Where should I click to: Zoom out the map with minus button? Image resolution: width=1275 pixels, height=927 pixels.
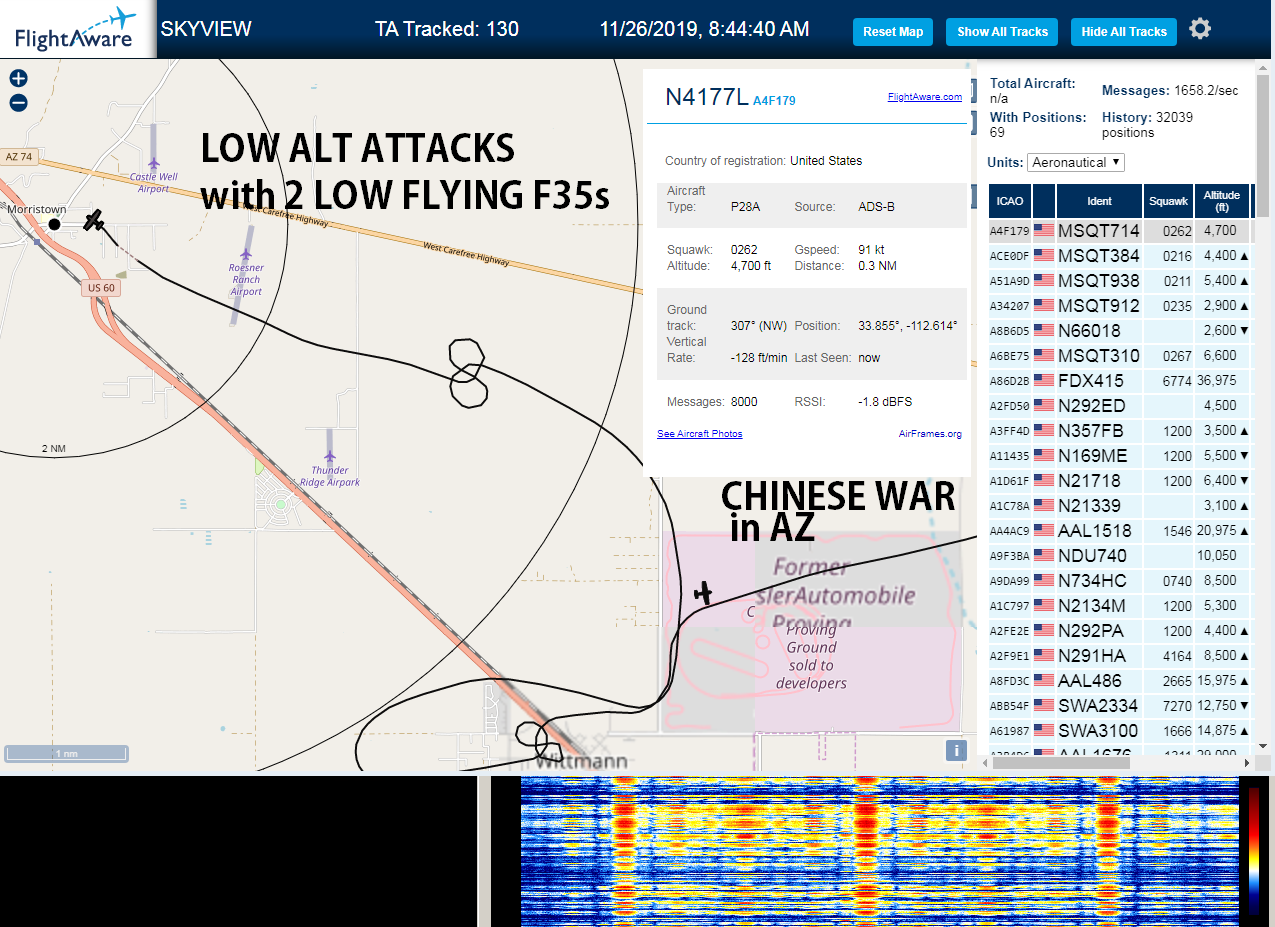(18, 103)
